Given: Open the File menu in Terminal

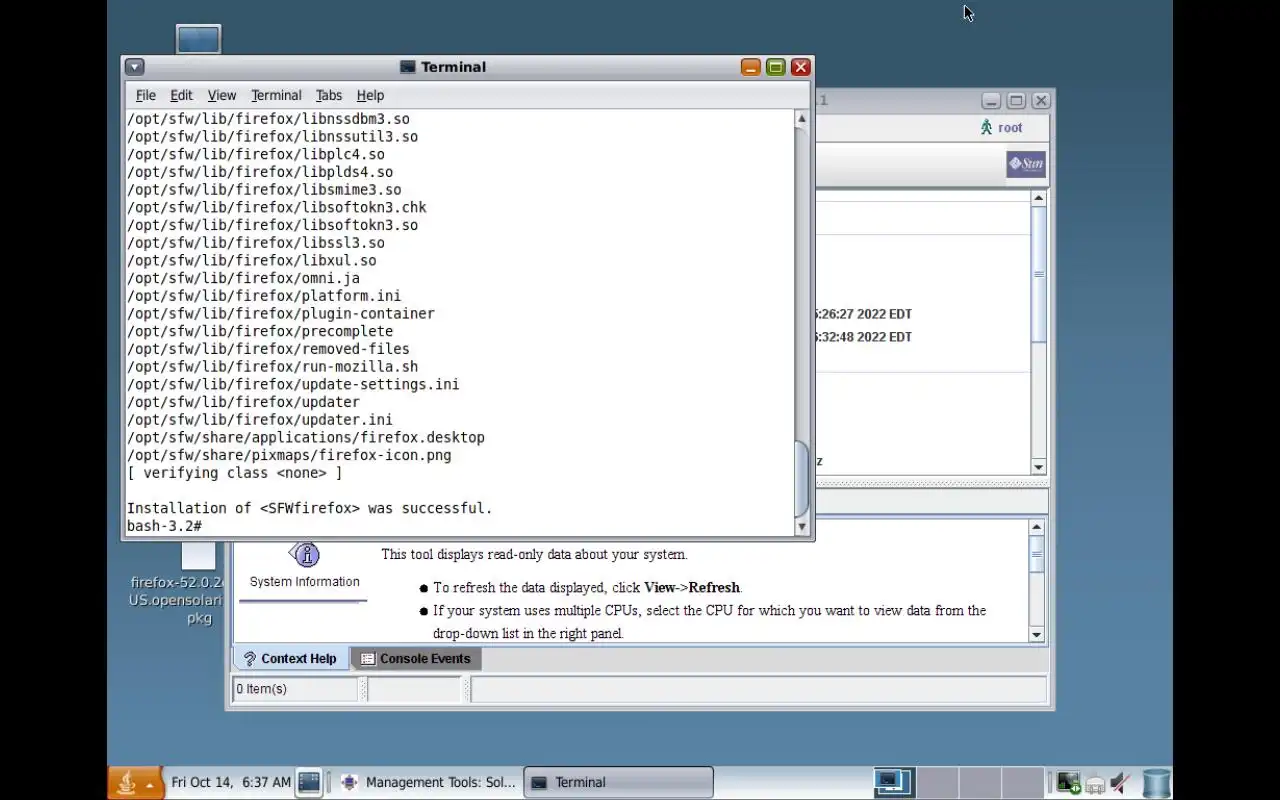Looking at the screenshot, I should (146, 95).
